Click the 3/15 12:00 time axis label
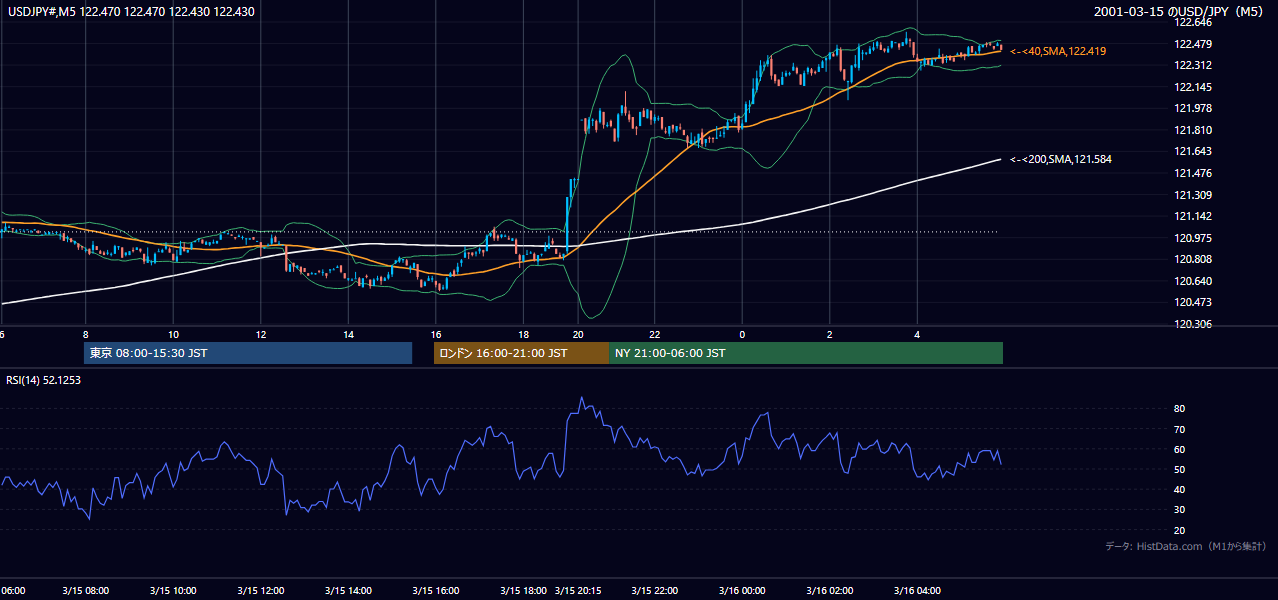 click(260, 590)
